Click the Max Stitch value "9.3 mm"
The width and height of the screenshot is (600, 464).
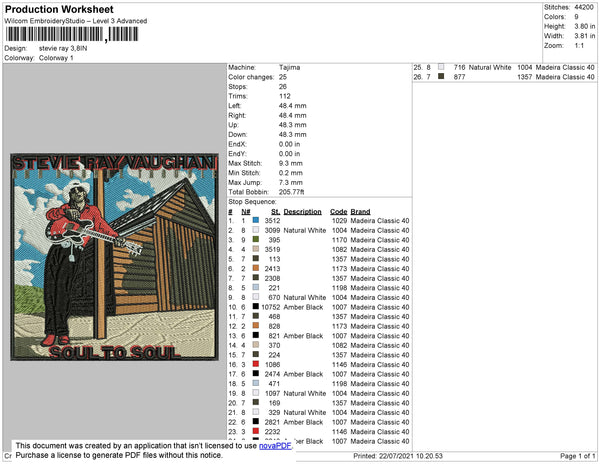(290, 163)
